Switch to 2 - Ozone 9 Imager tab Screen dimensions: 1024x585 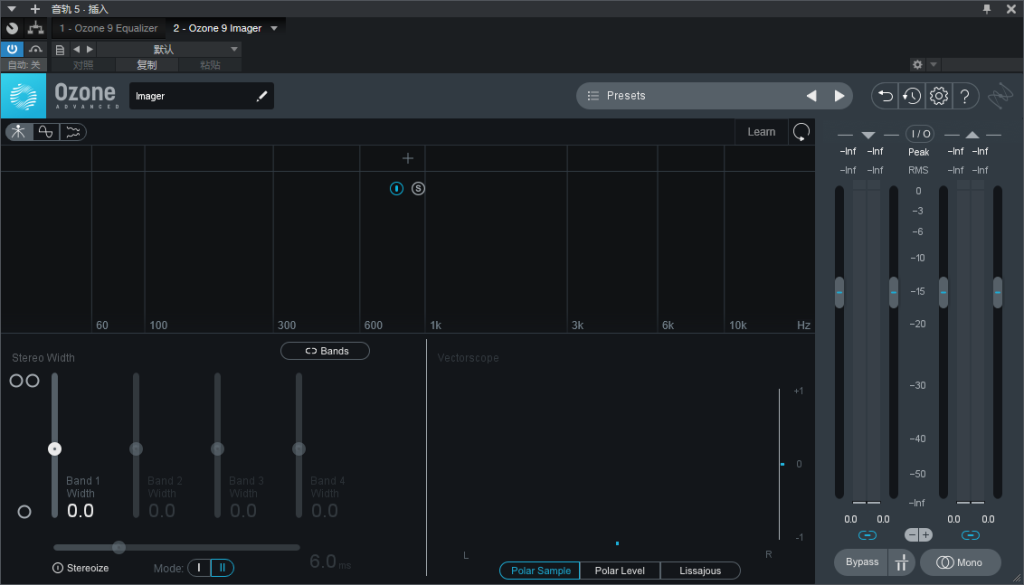click(x=217, y=28)
